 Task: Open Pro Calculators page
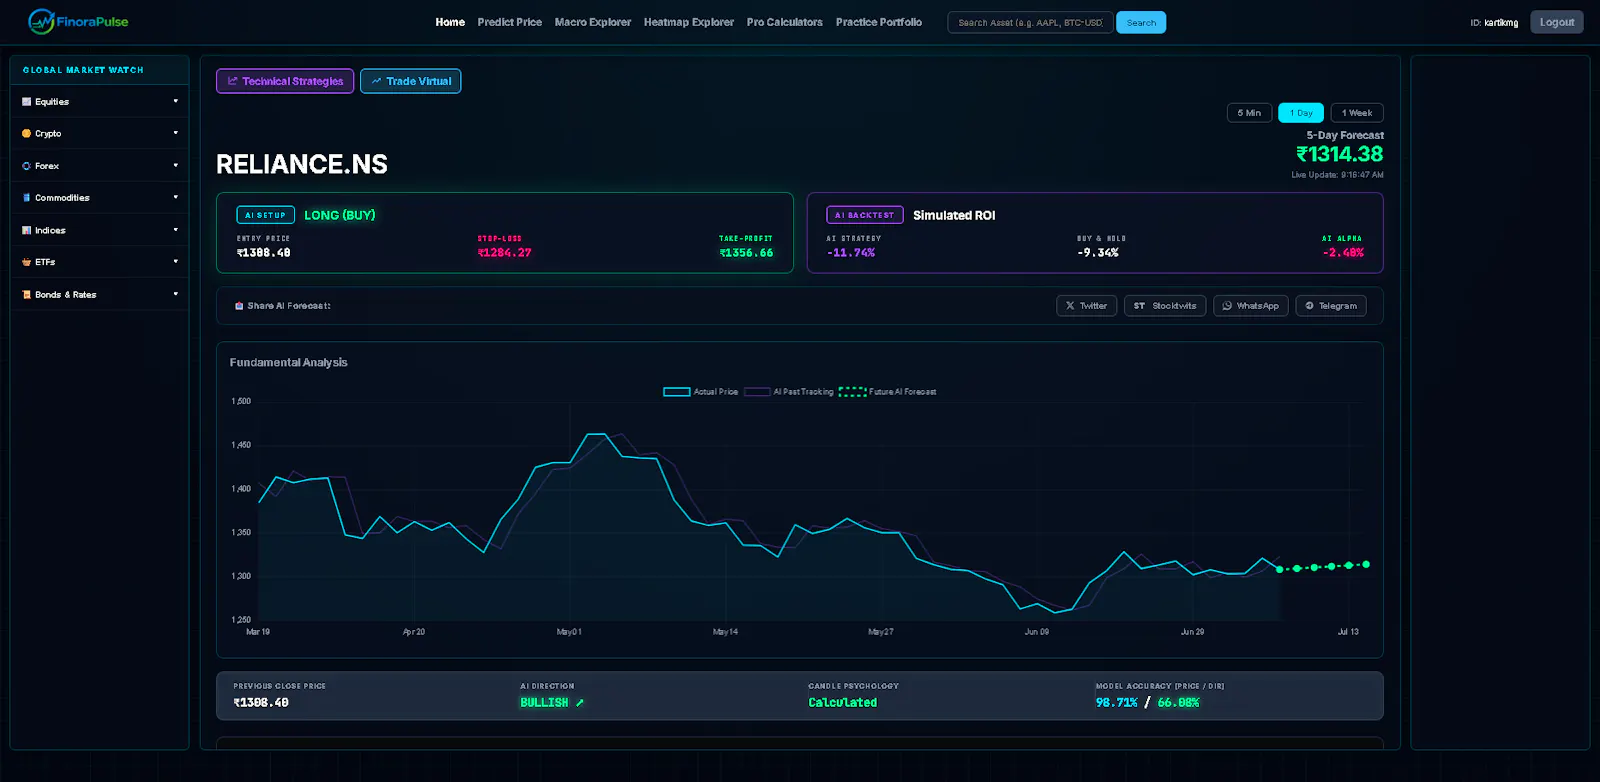[x=785, y=22]
